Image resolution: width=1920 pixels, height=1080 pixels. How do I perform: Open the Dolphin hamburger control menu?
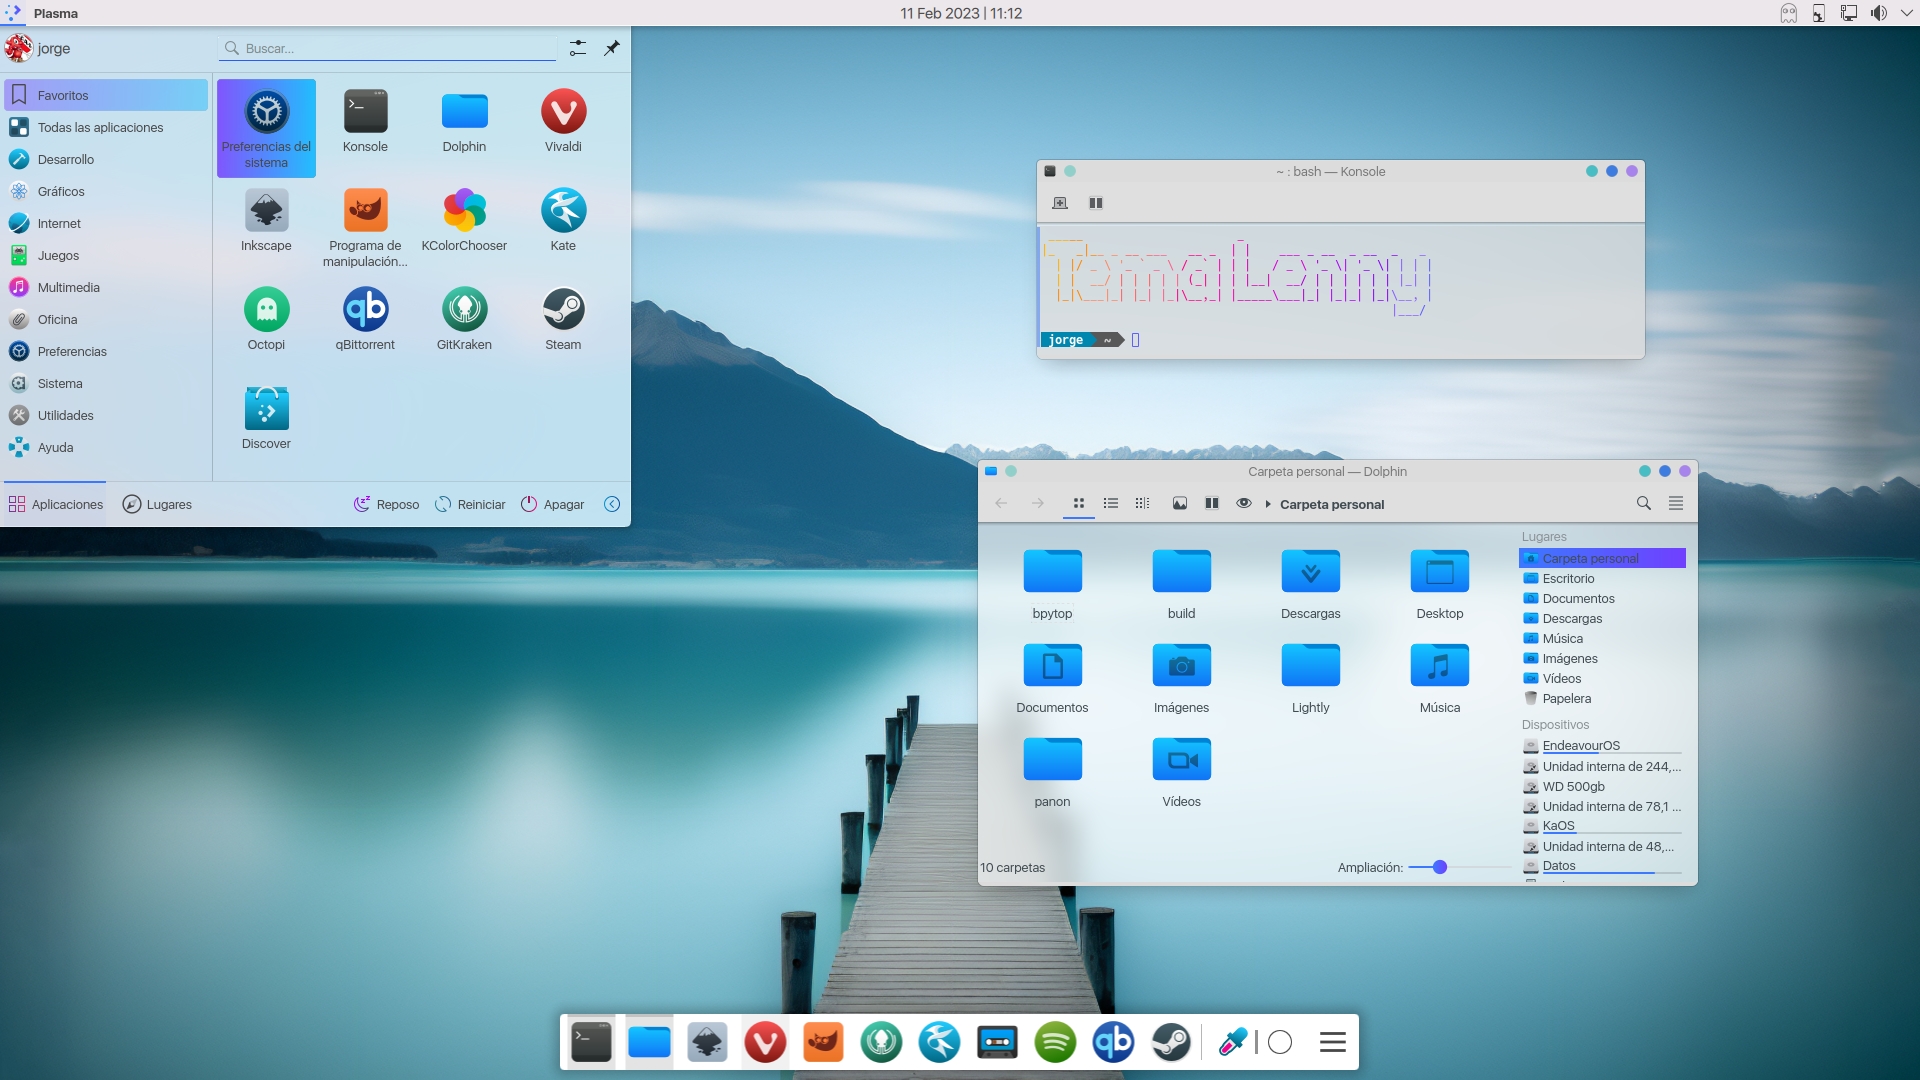(1676, 504)
